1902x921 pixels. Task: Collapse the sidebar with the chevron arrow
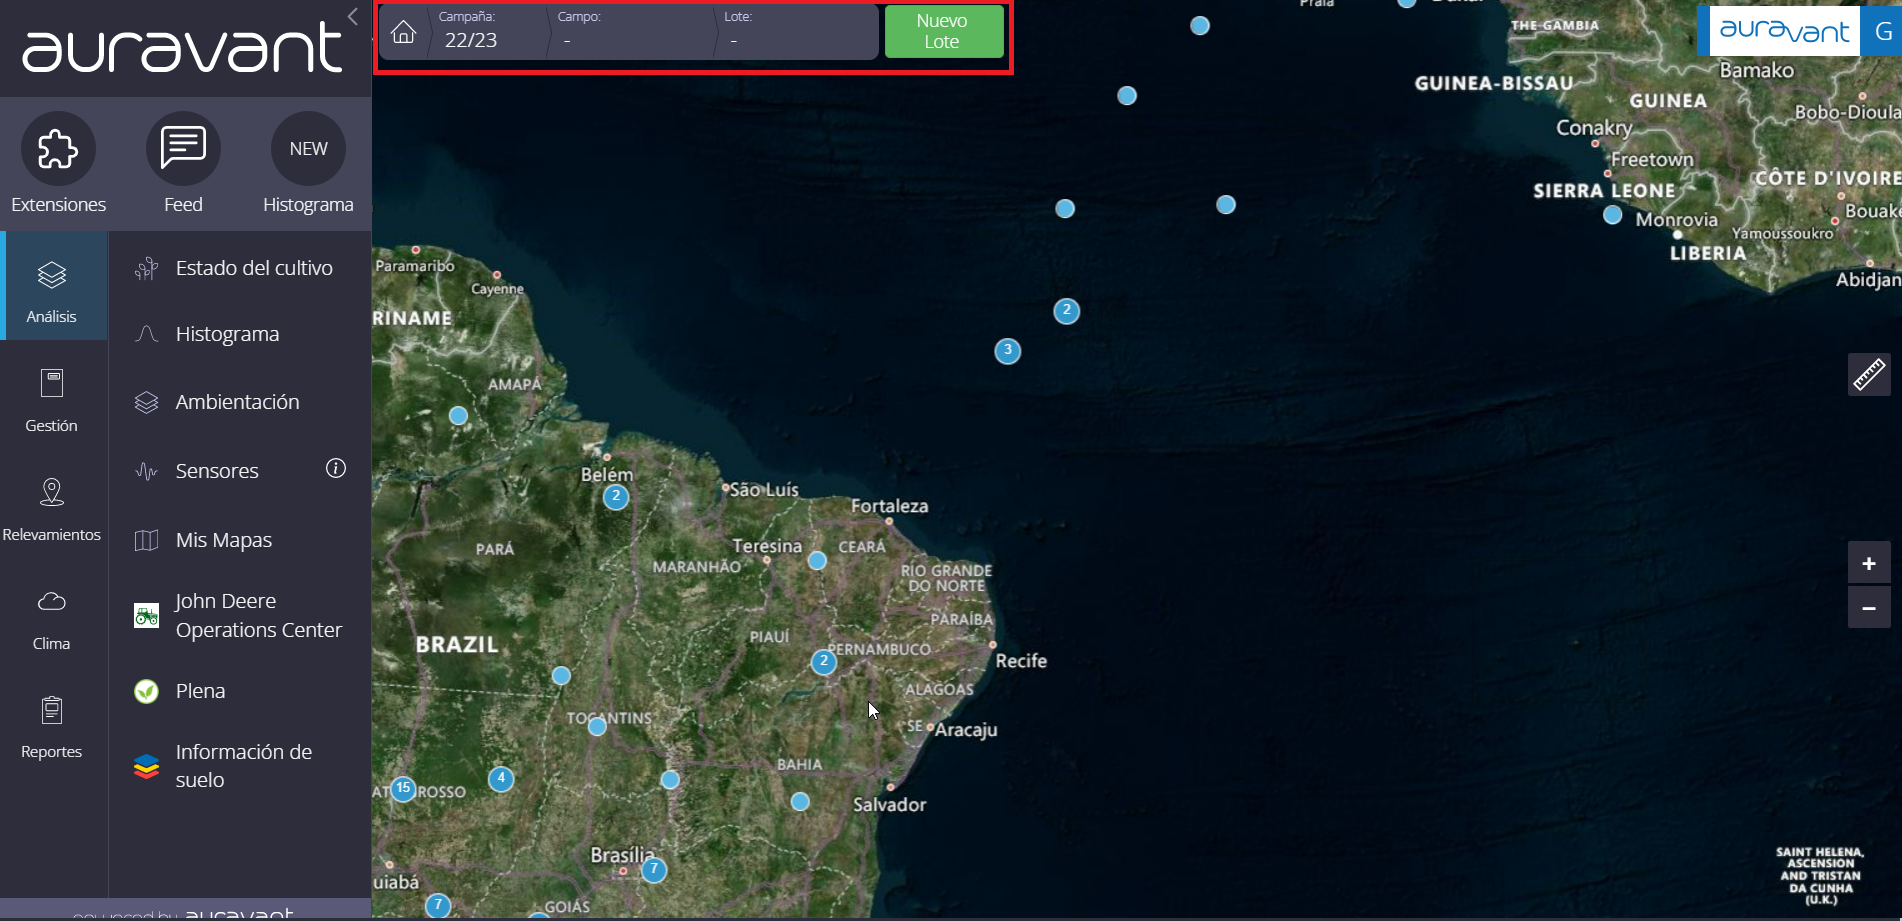[352, 16]
